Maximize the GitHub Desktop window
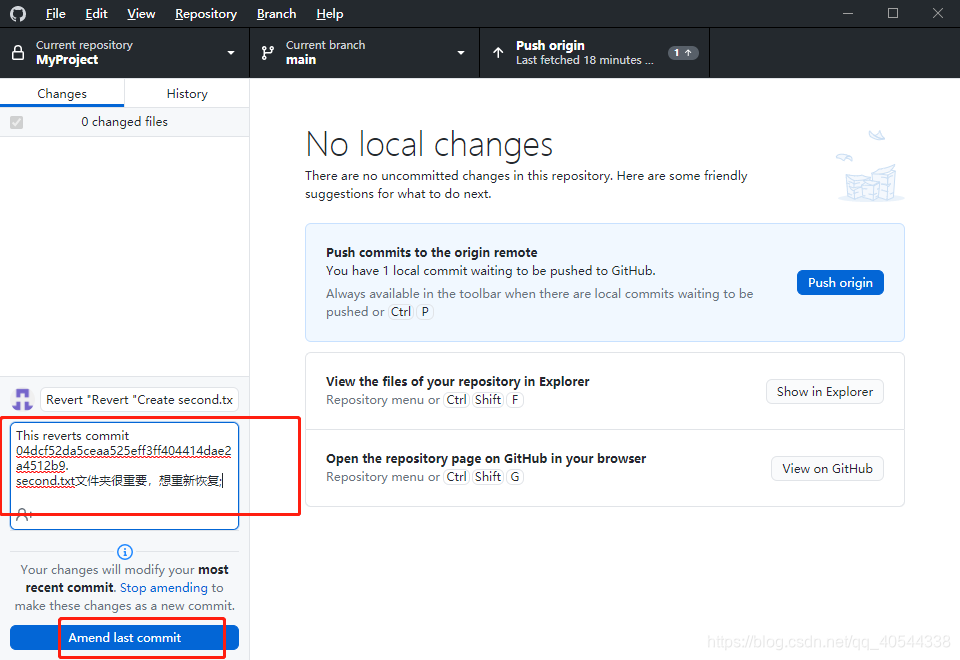The height and width of the screenshot is (660, 960). tap(893, 13)
